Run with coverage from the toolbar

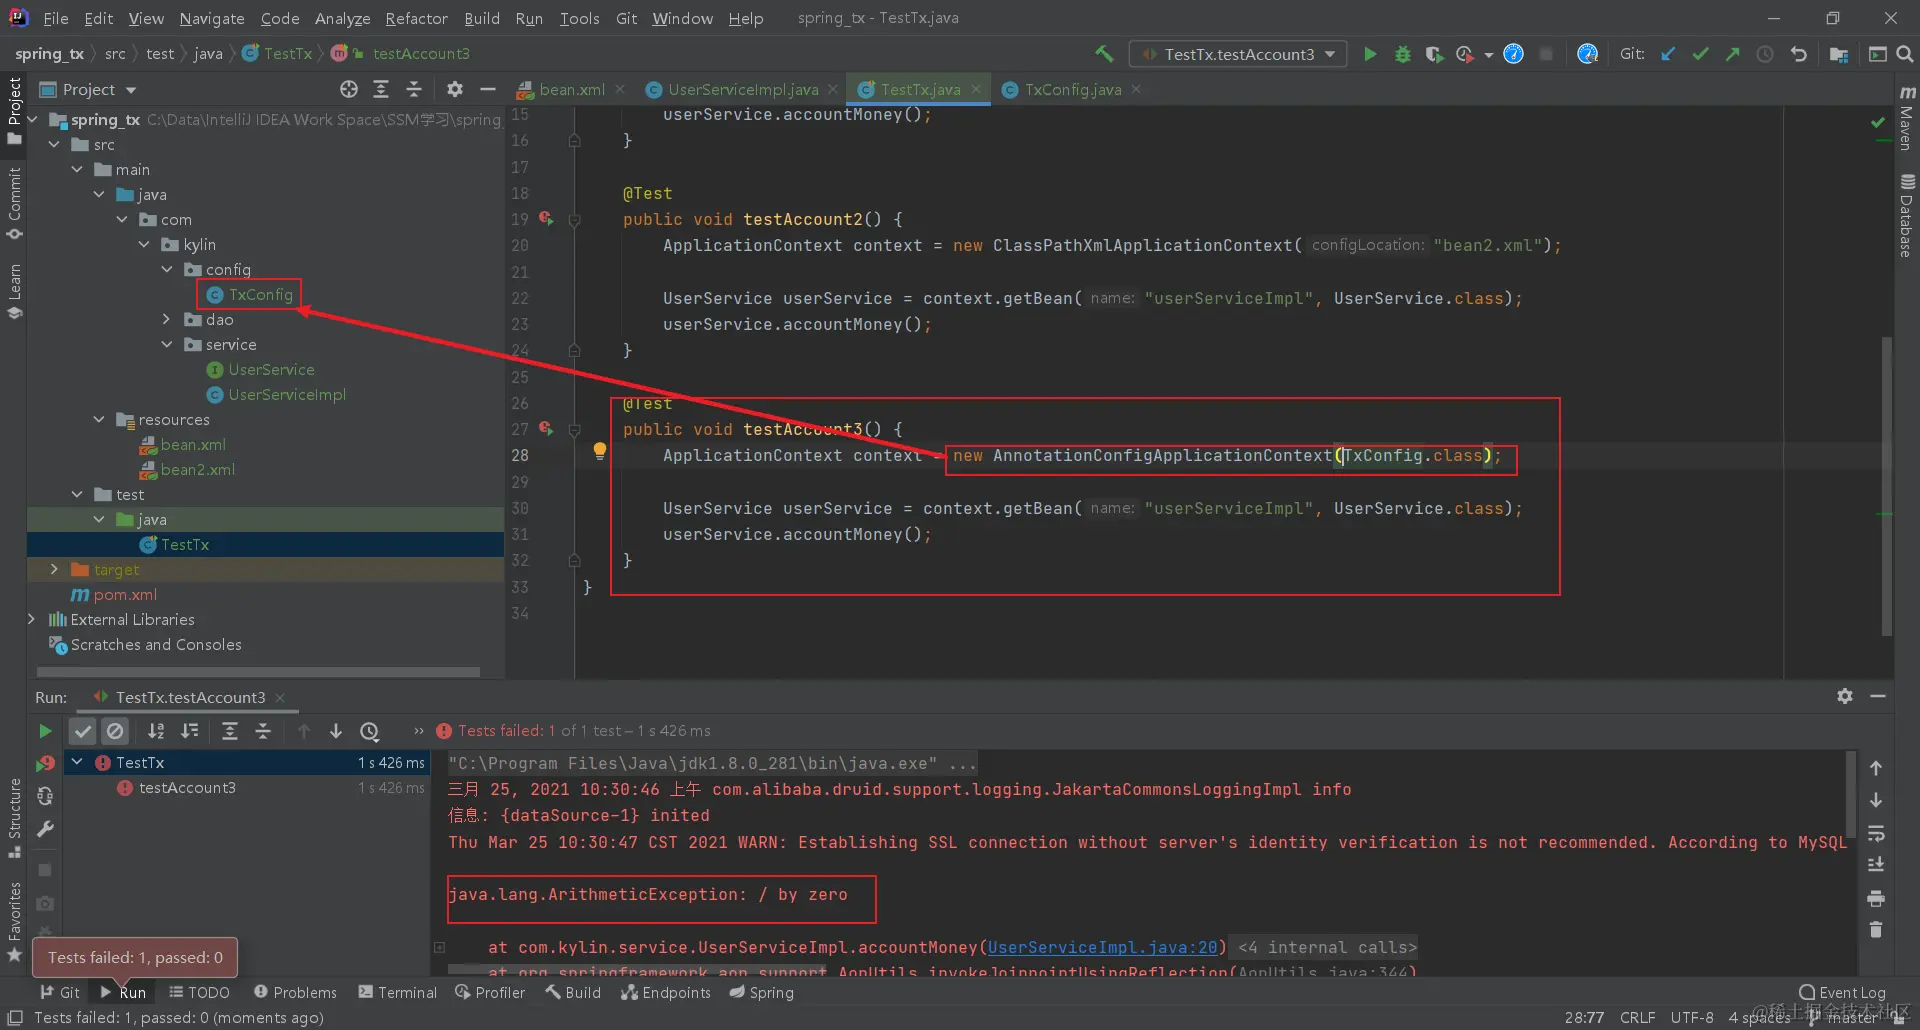[1434, 54]
